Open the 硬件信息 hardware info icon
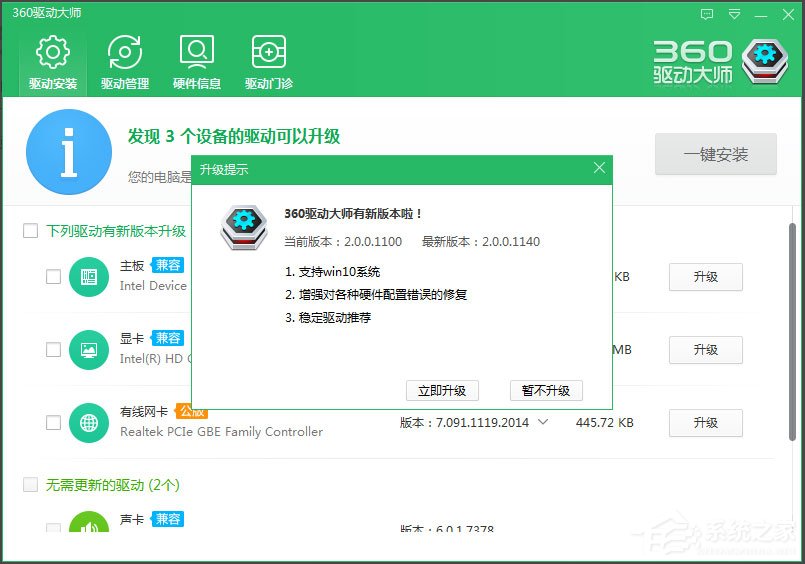 coord(196,62)
